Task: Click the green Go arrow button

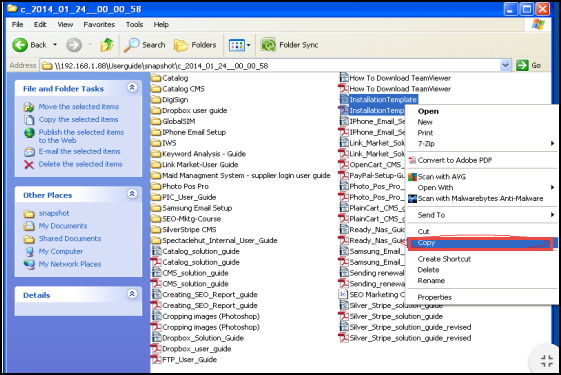Action: (x=522, y=65)
